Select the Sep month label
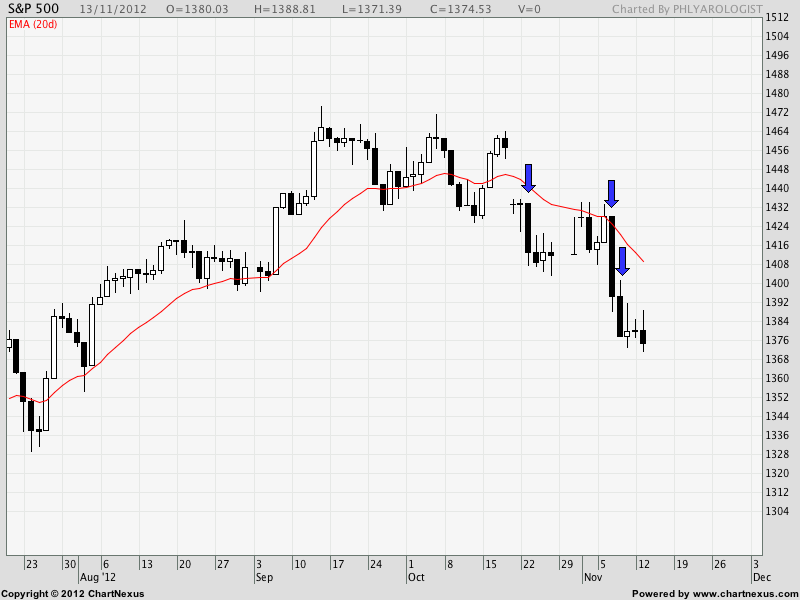The height and width of the screenshot is (600, 800). coord(264,578)
